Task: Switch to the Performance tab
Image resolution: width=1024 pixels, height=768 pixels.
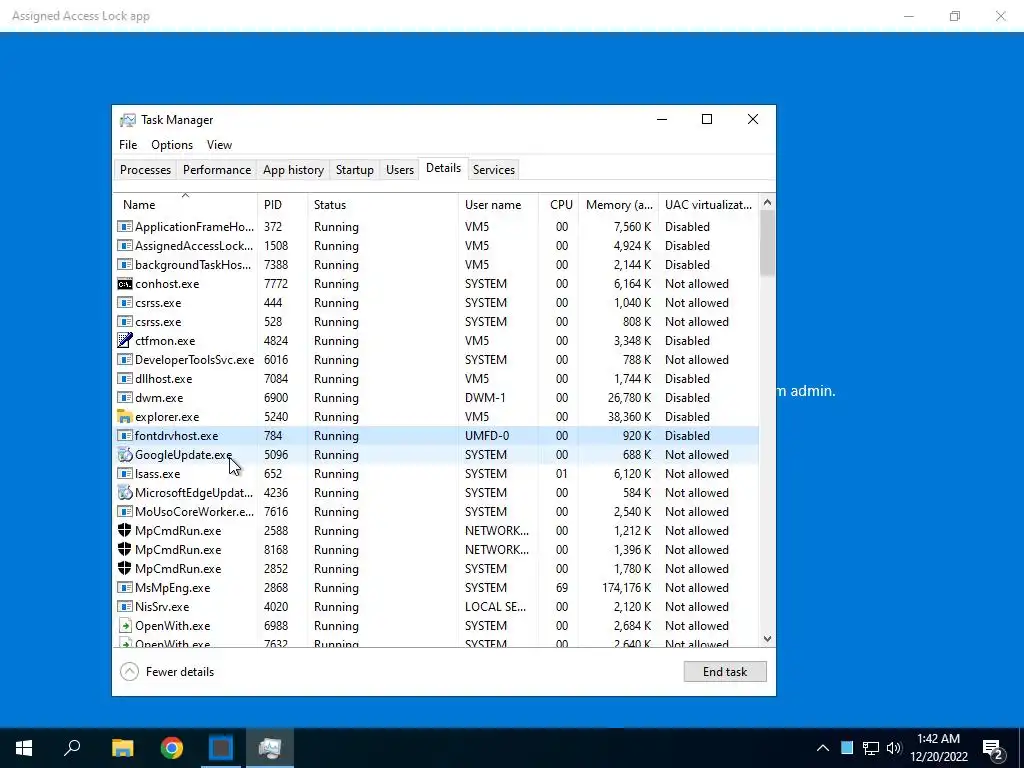Action: point(217,170)
